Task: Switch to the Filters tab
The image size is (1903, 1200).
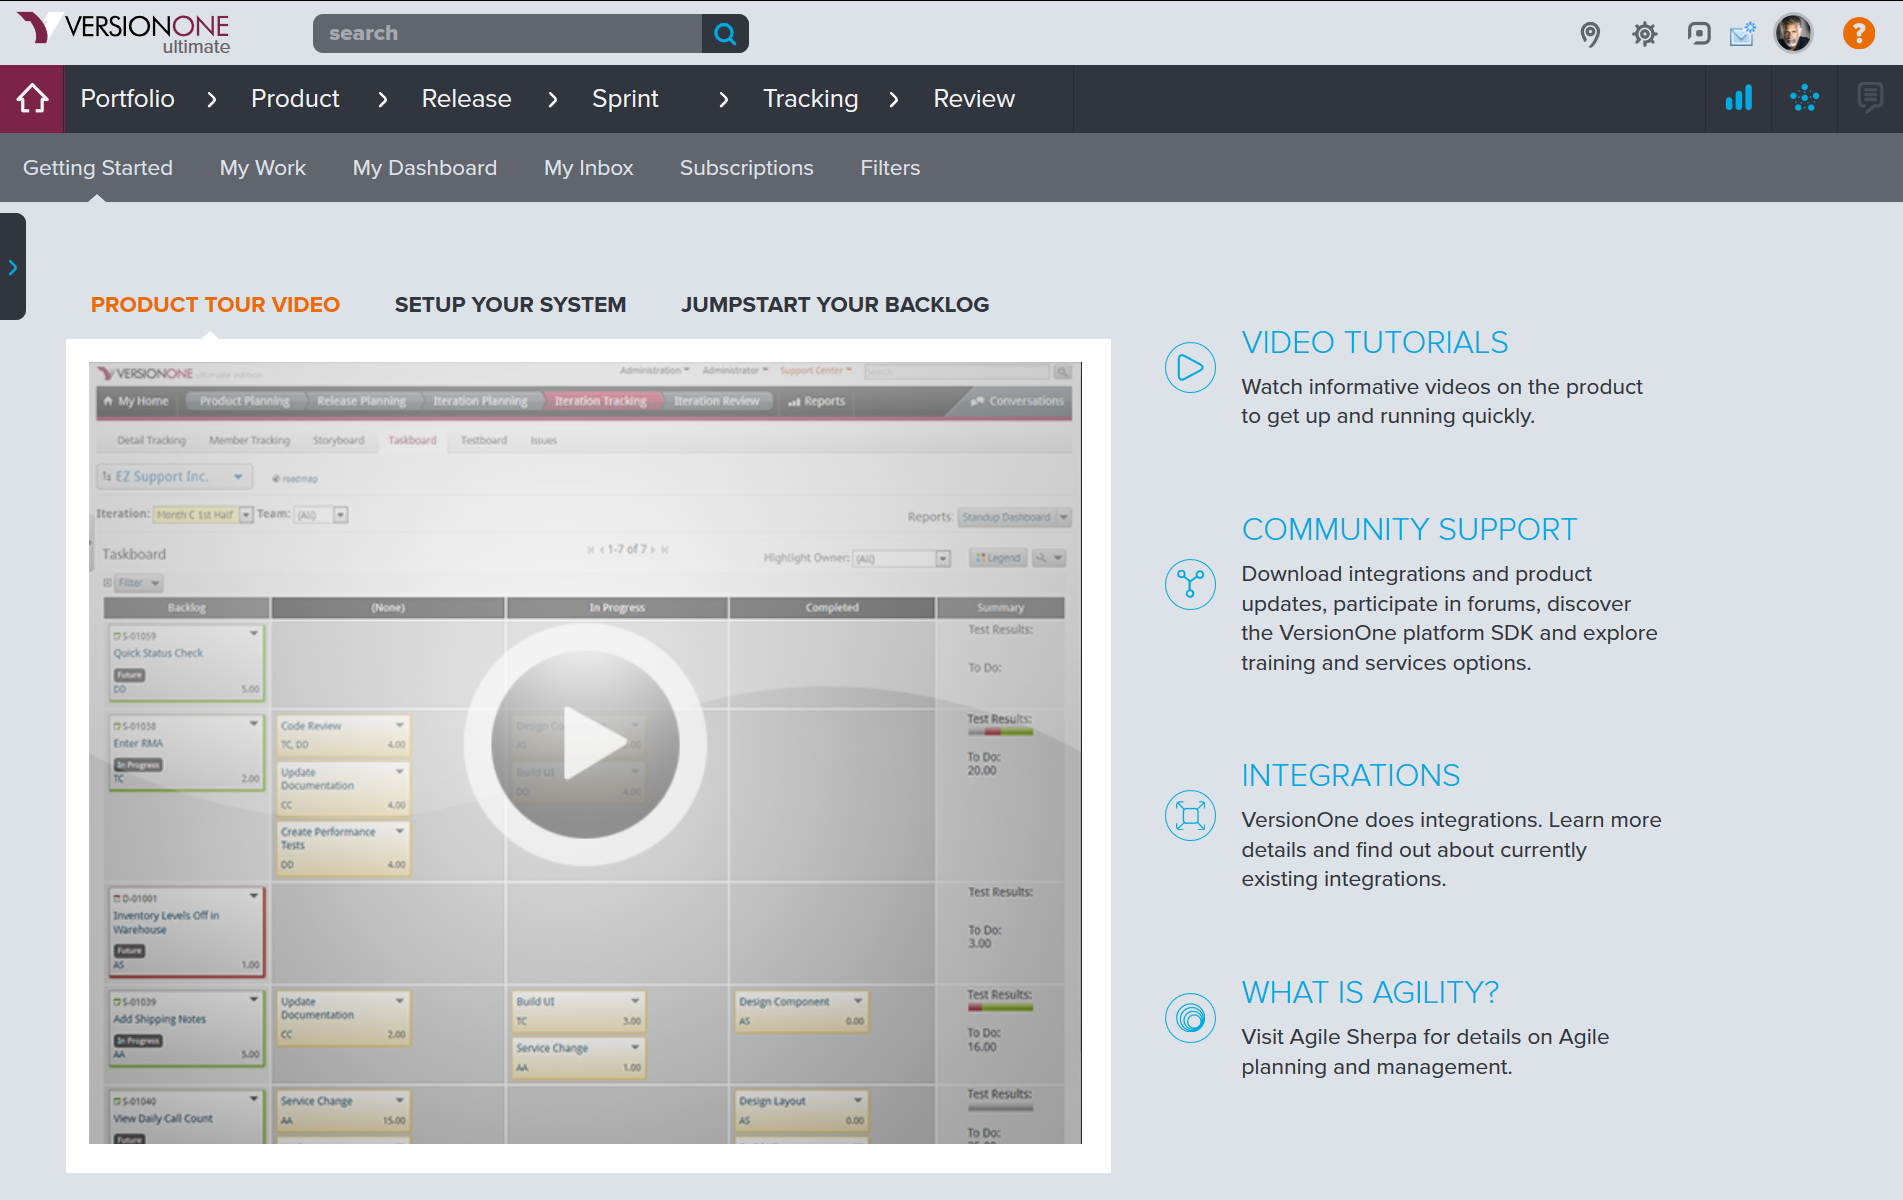Action: tap(890, 168)
